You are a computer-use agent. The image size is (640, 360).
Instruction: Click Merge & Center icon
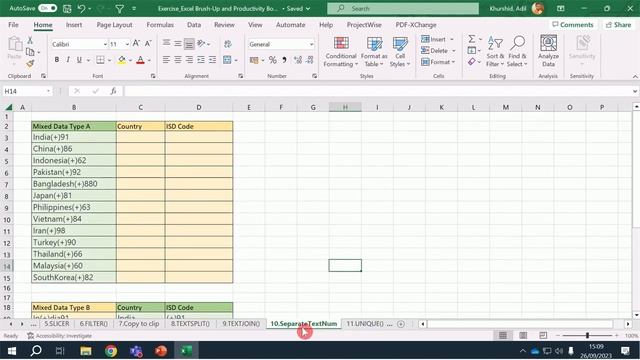pyautogui.click(x=227, y=60)
